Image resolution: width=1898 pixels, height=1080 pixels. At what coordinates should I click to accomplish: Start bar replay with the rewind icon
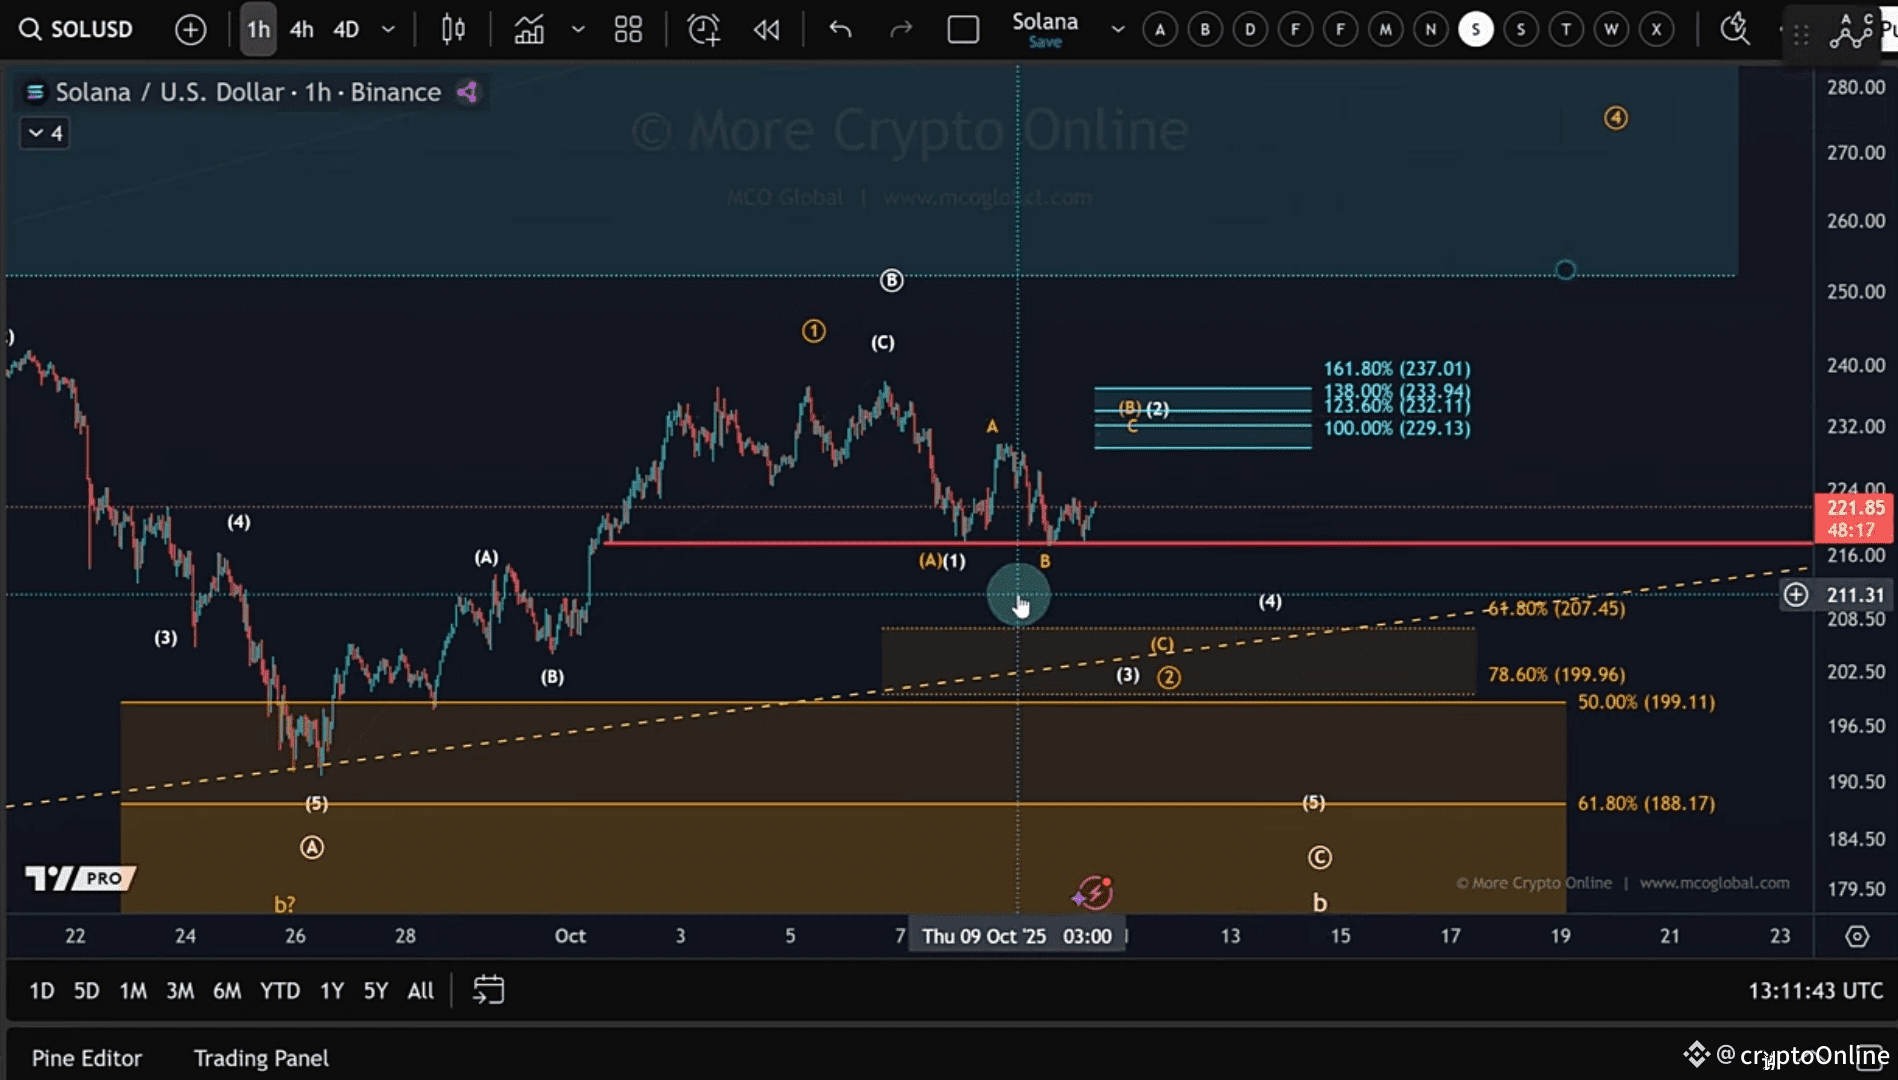[x=767, y=30]
